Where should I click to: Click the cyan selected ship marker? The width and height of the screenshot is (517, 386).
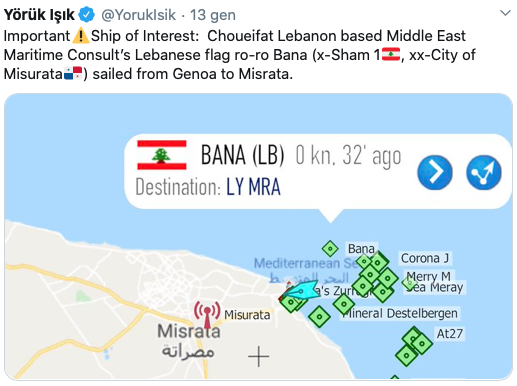(302, 290)
